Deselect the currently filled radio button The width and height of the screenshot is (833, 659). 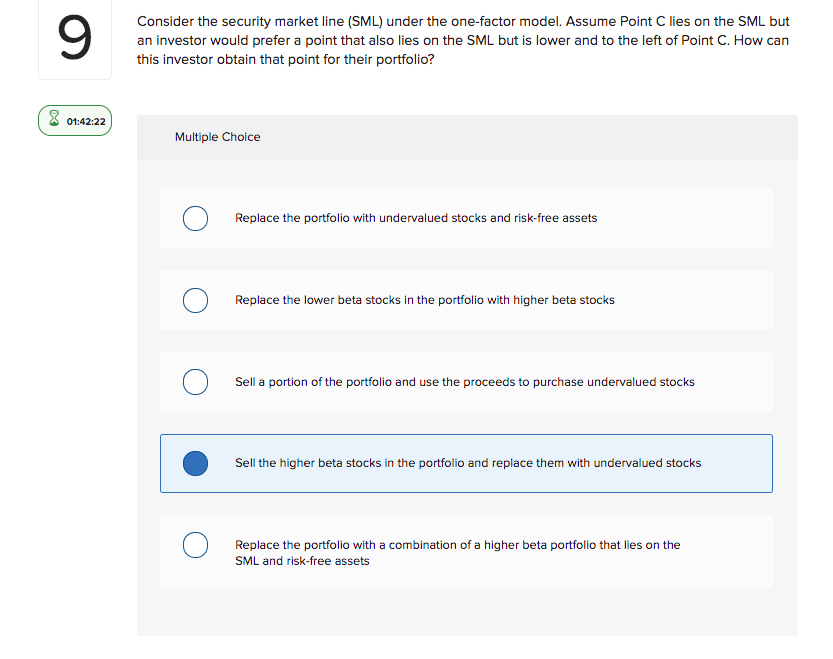pos(195,463)
